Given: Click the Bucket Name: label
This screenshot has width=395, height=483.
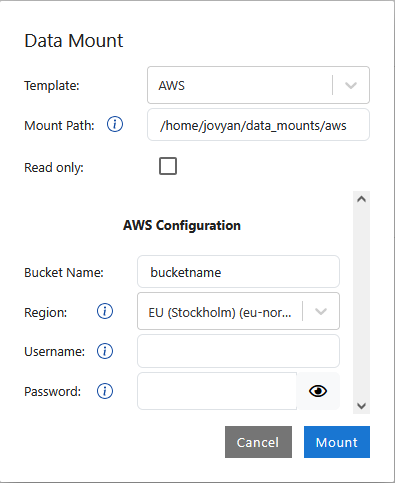Looking at the screenshot, I should (64, 273).
